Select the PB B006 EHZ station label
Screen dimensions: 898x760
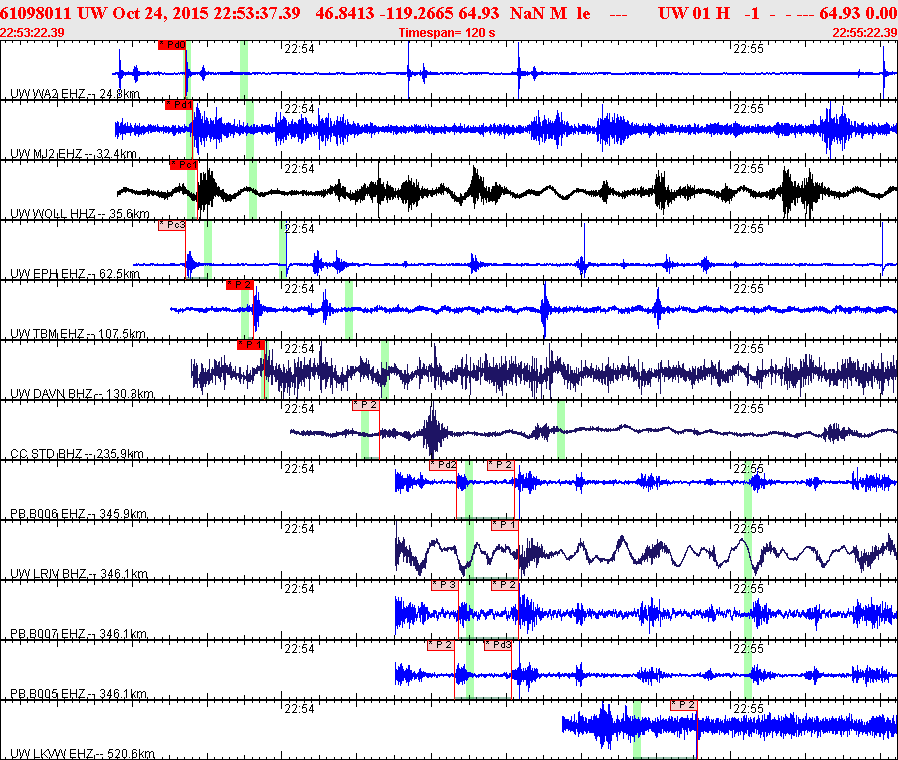pyautogui.click(x=78, y=514)
